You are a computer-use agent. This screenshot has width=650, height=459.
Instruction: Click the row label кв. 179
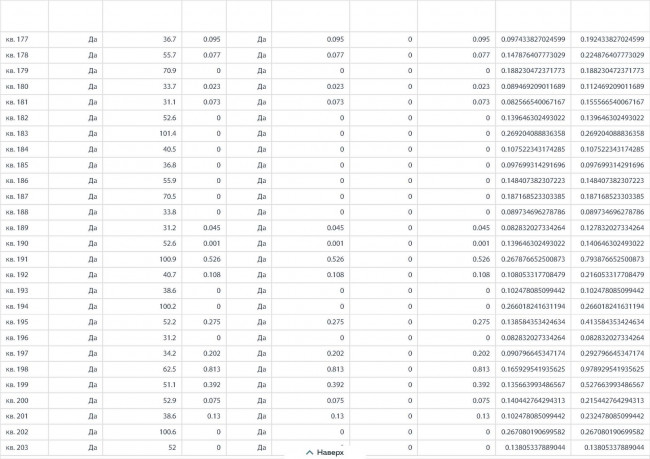coord(17,71)
